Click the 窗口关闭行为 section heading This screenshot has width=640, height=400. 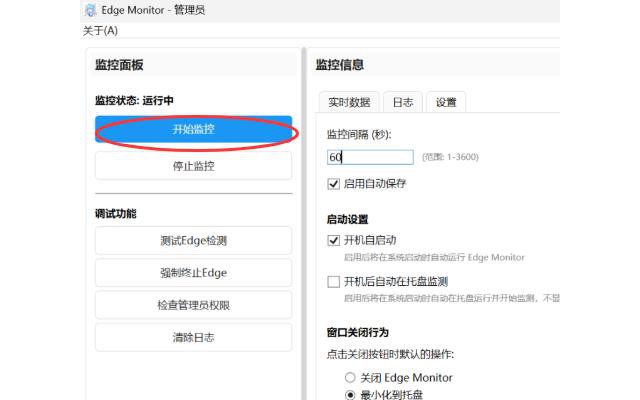358,333
